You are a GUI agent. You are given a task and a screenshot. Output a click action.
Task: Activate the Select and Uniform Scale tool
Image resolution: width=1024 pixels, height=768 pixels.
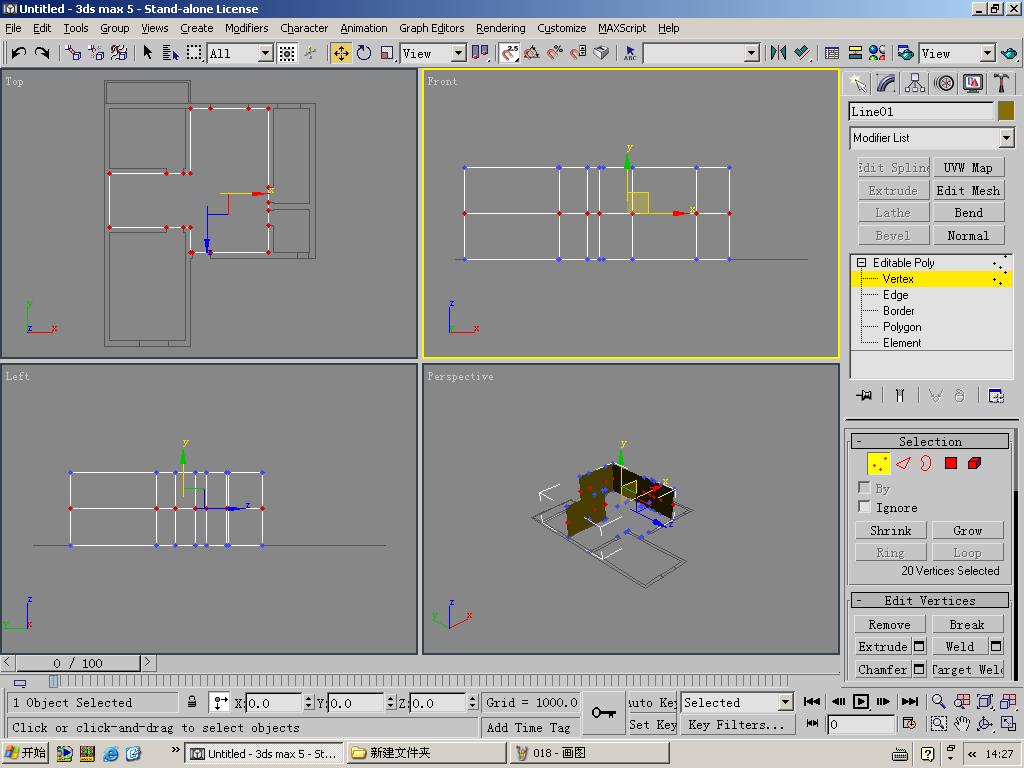pos(387,53)
